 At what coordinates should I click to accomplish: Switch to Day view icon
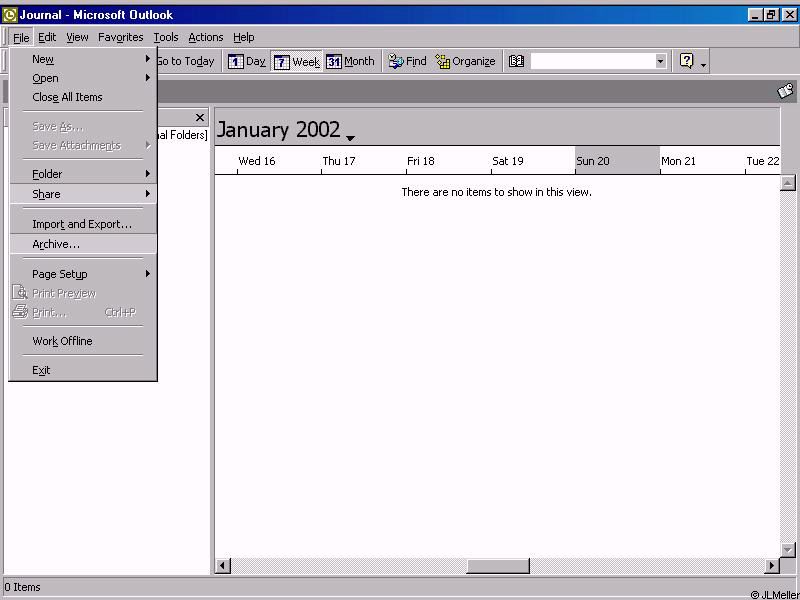(247, 61)
